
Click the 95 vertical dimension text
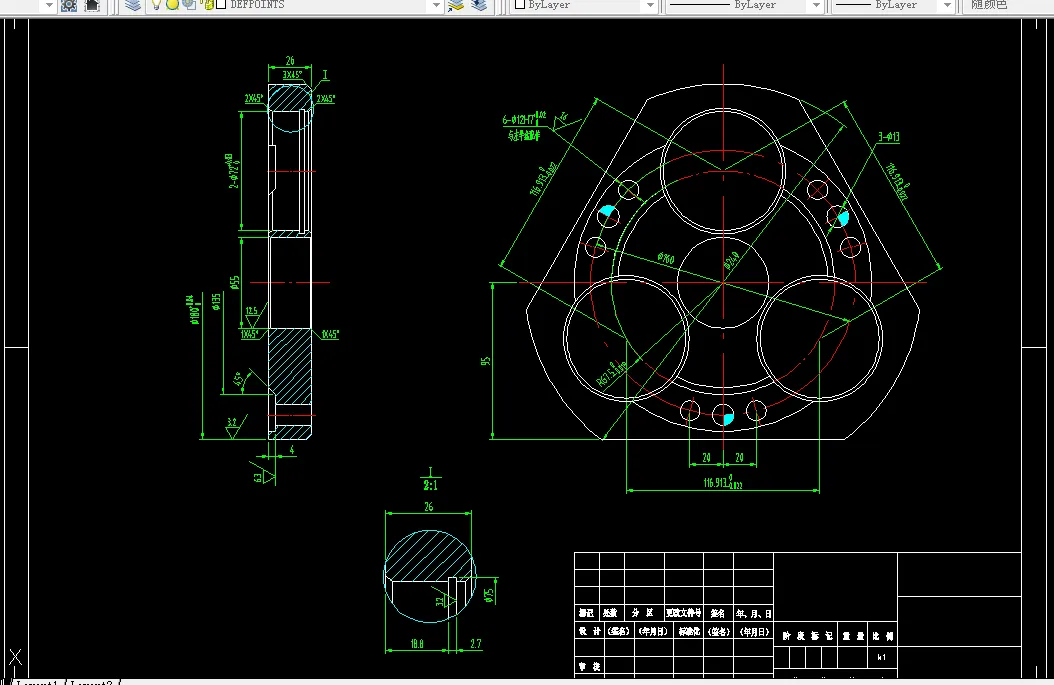click(485, 361)
